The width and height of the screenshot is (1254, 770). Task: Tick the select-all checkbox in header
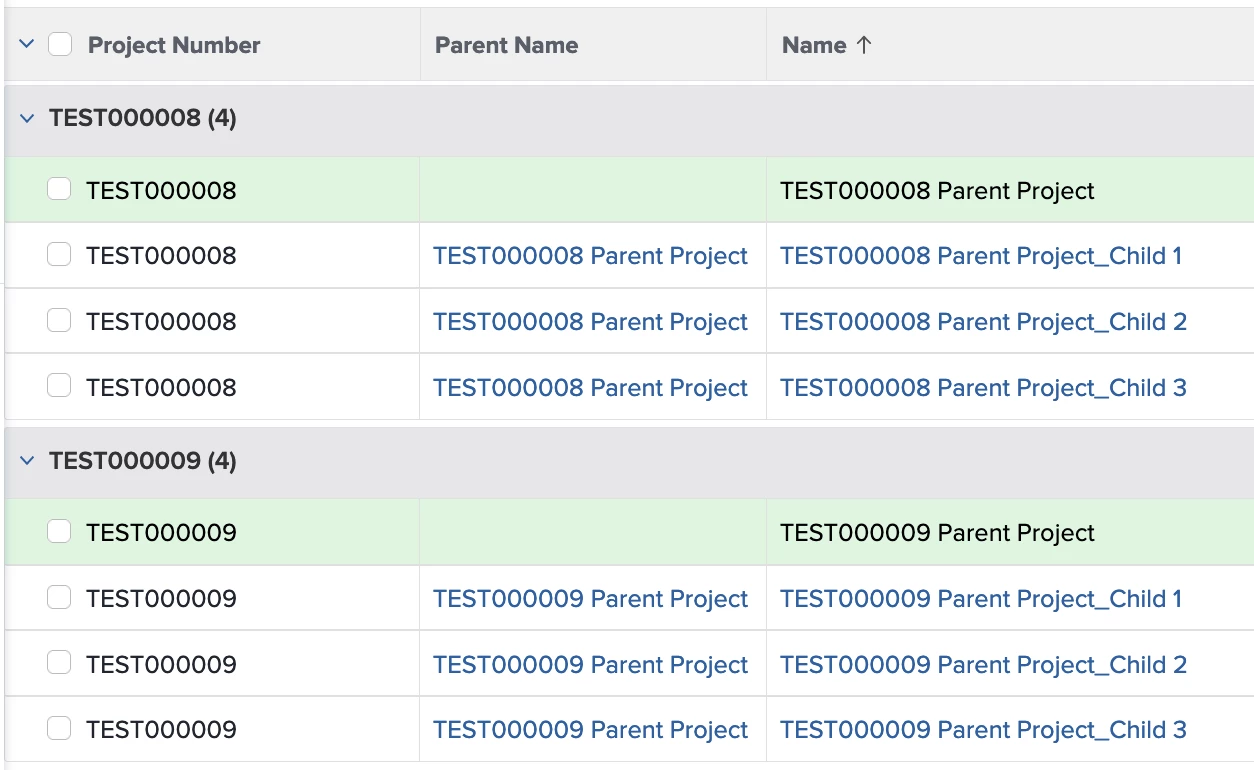(x=60, y=44)
